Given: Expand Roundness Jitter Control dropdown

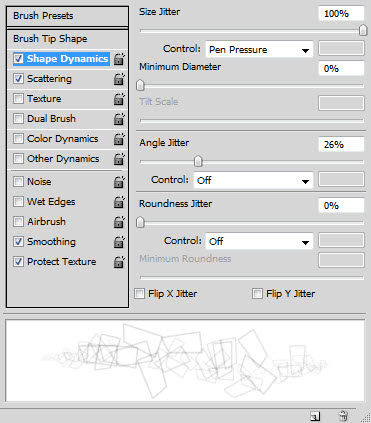Looking at the screenshot, I should (x=259, y=241).
